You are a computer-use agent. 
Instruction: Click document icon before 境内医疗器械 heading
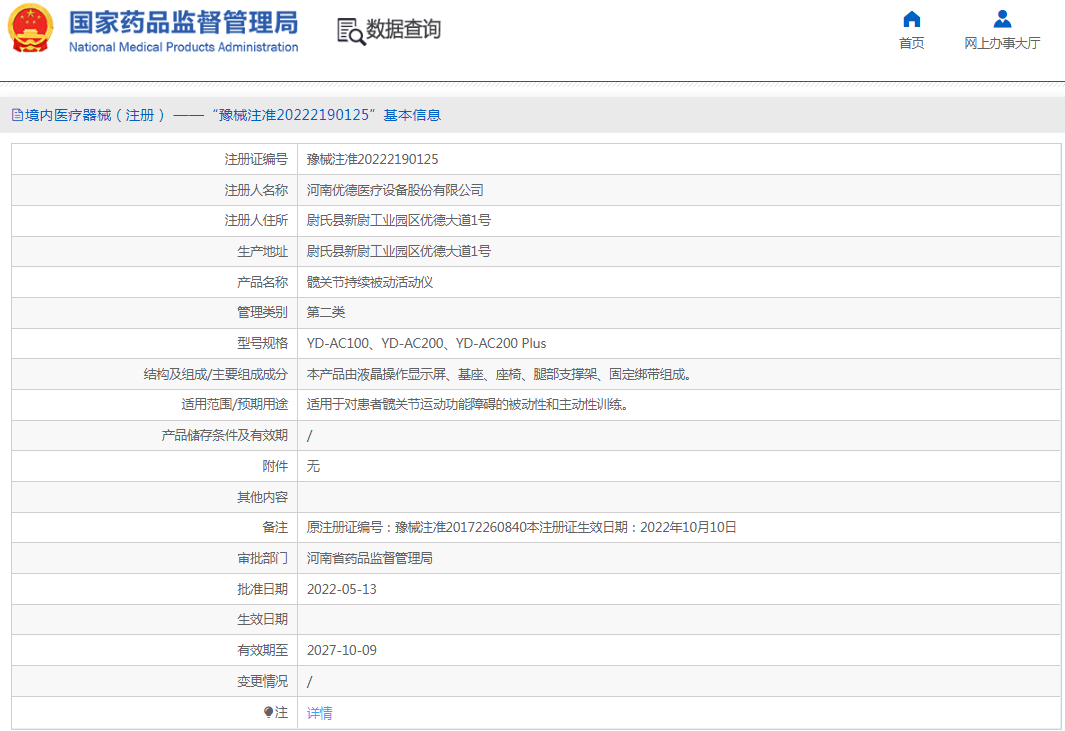pos(17,115)
